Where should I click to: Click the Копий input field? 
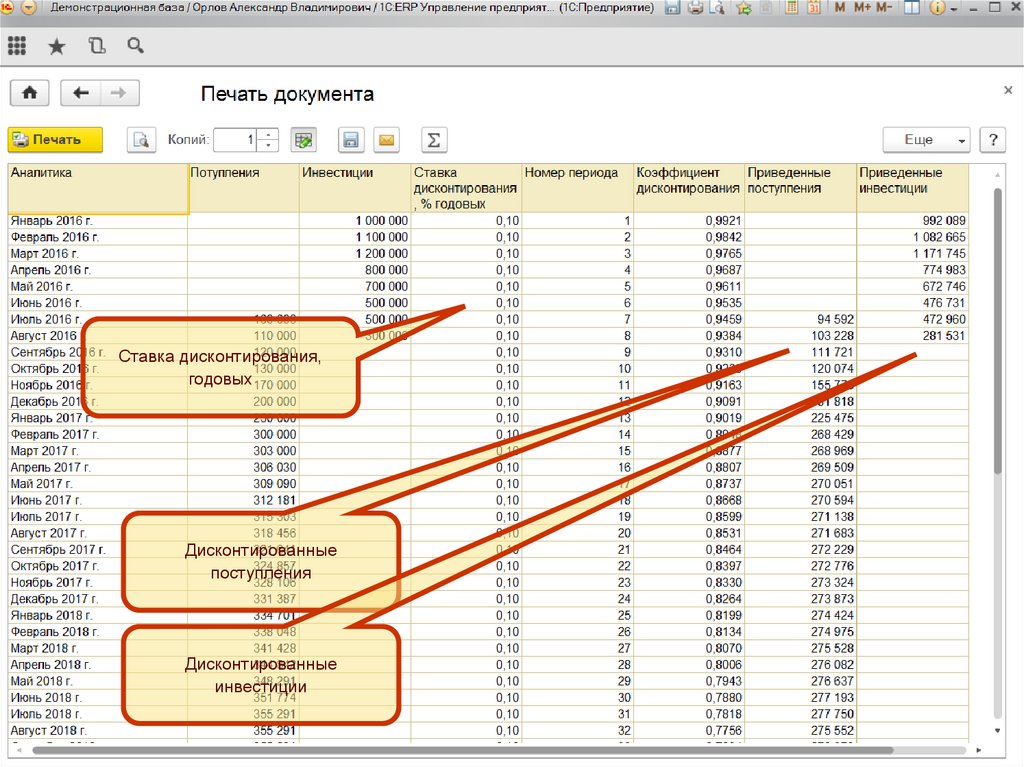(x=235, y=140)
